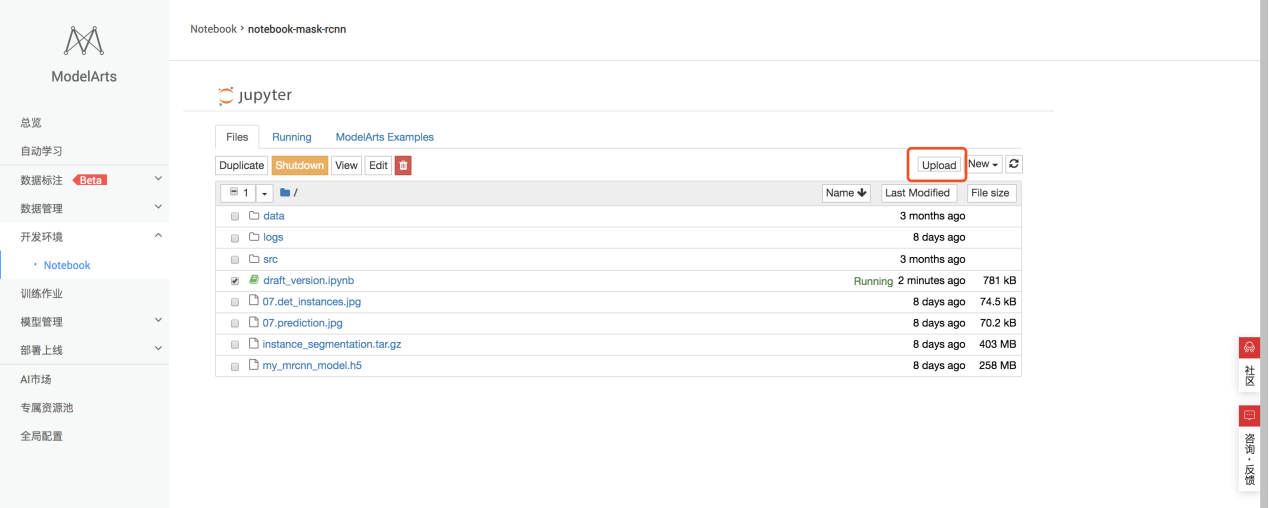Click the Duplicate button
The width and height of the screenshot is (1269, 508).
(242, 165)
